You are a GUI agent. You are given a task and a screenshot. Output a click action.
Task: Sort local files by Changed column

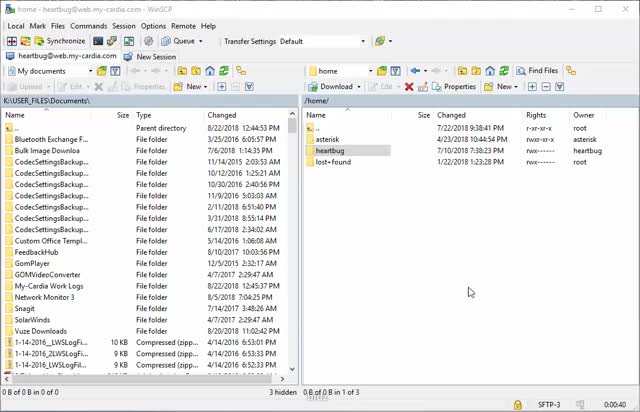click(245, 115)
